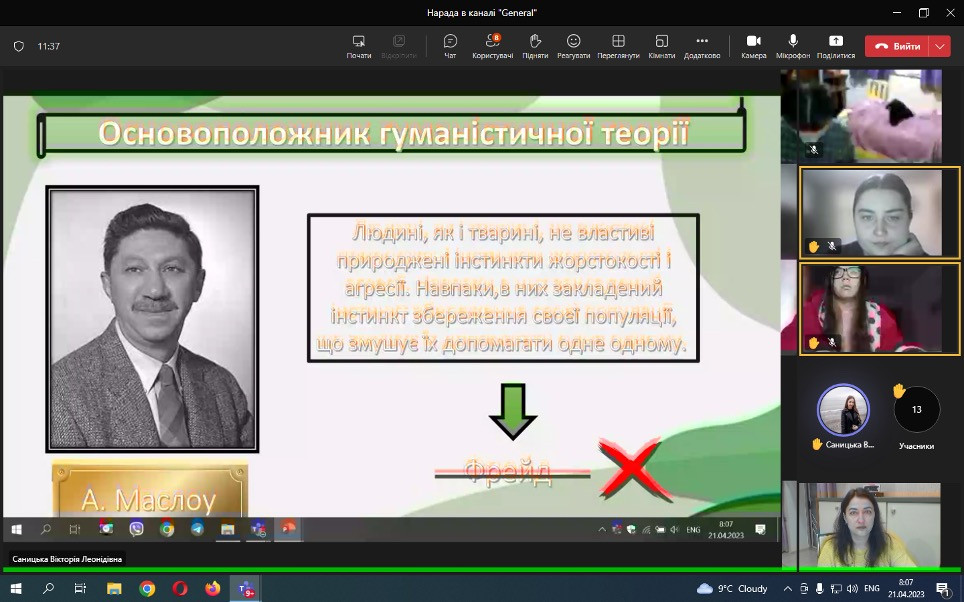The height and width of the screenshot is (602, 964).
Task: Click Поділитися to share your screen
Action: [835, 46]
